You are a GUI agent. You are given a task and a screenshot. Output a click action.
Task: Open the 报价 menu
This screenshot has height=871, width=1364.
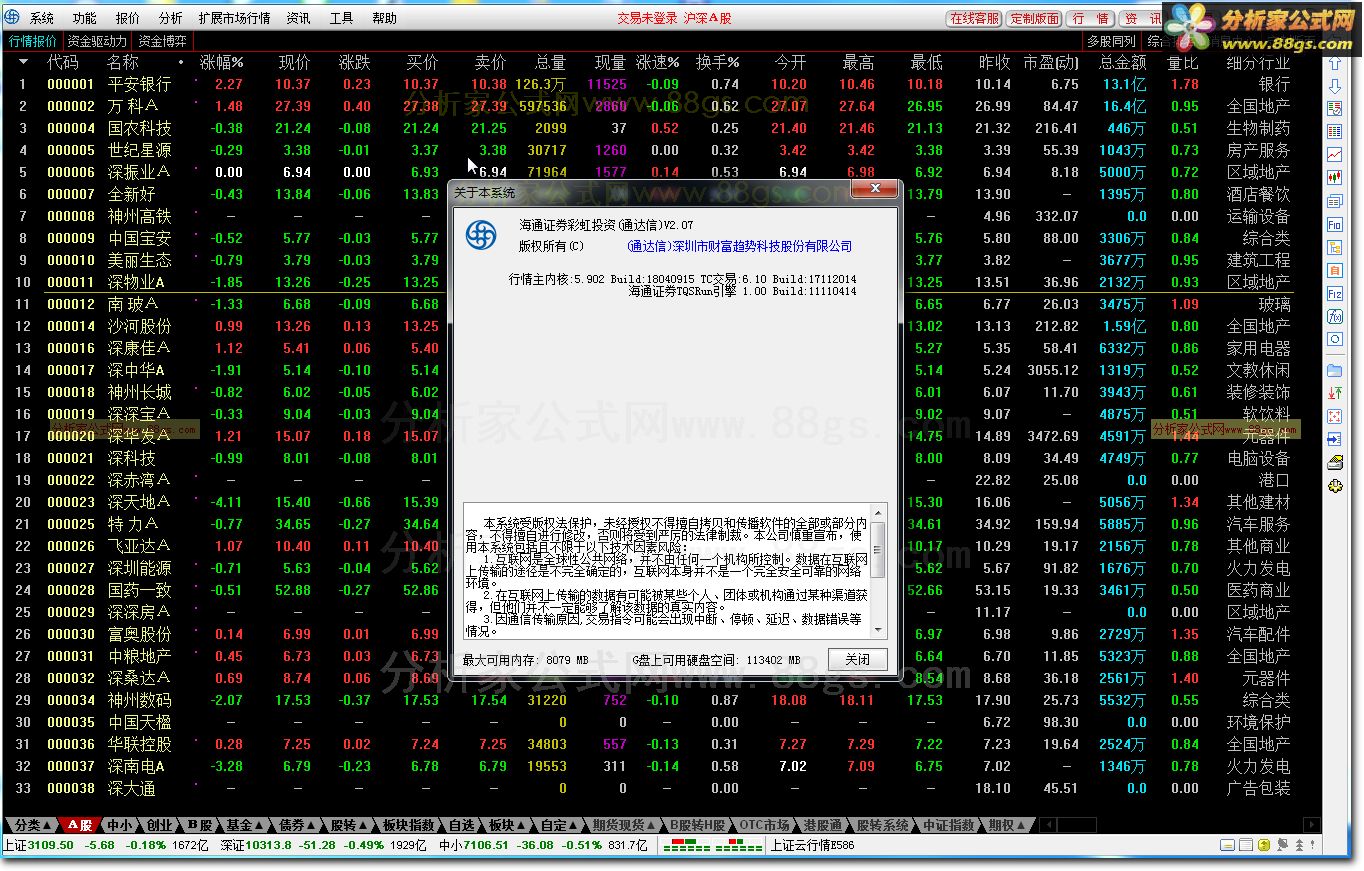pyautogui.click(x=128, y=18)
